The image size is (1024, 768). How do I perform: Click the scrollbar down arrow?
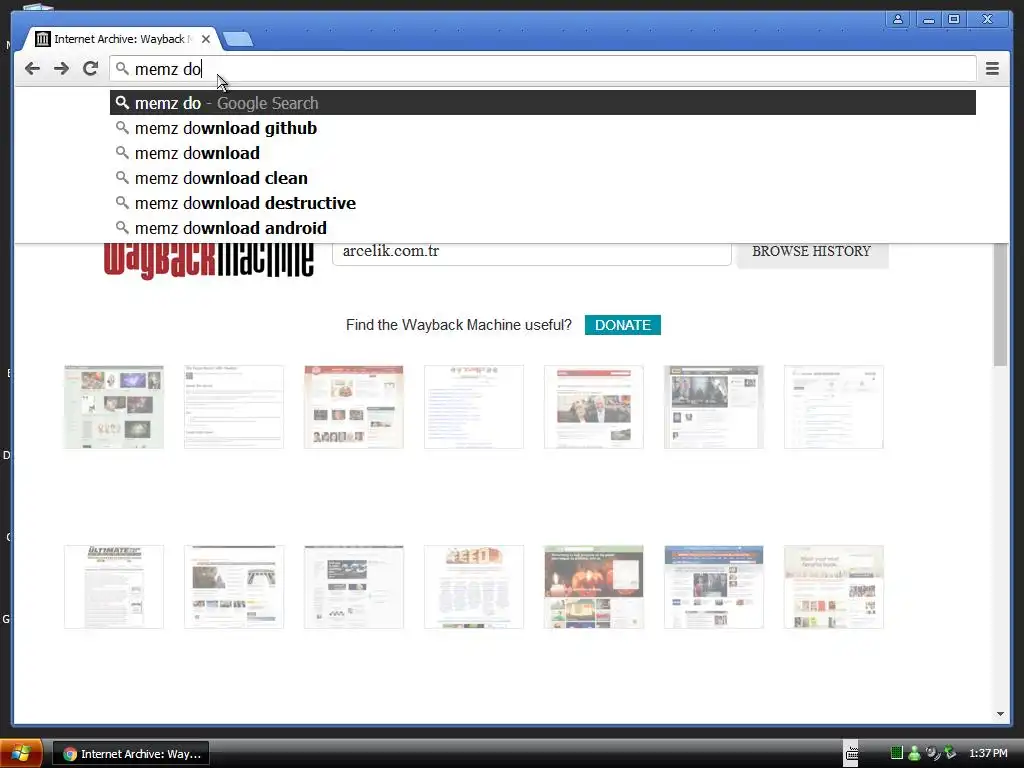pos(1000,714)
